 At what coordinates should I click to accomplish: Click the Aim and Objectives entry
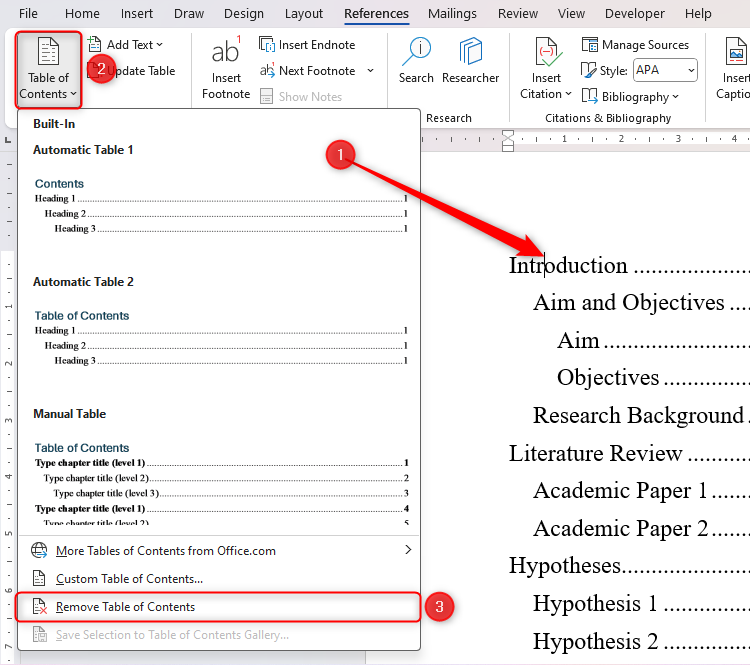[x=629, y=303]
